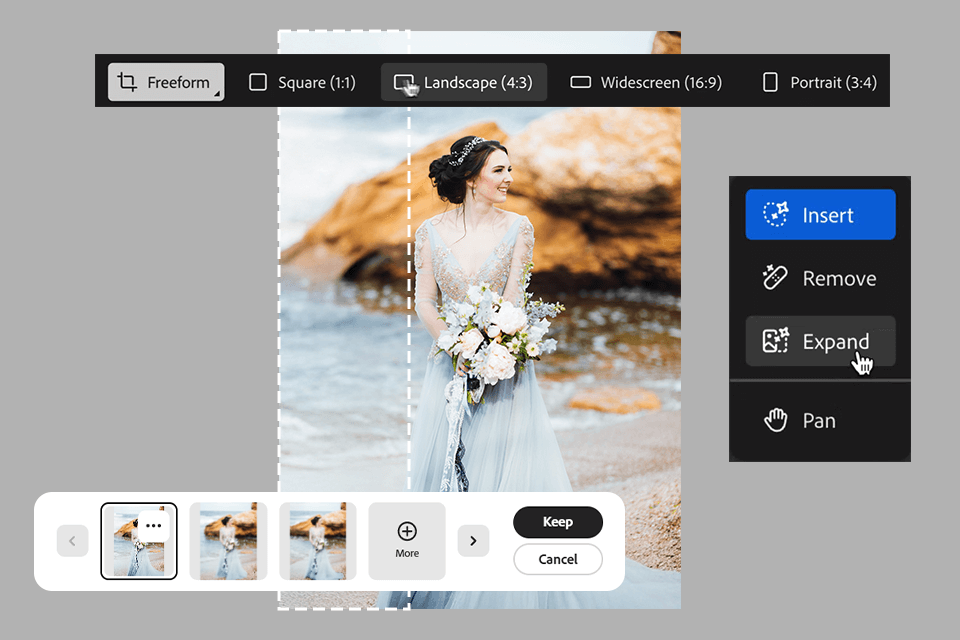Screen dimensions: 960x640
Task: Activate the Insert tool
Action: pyautogui.click(x=820, y=214)
